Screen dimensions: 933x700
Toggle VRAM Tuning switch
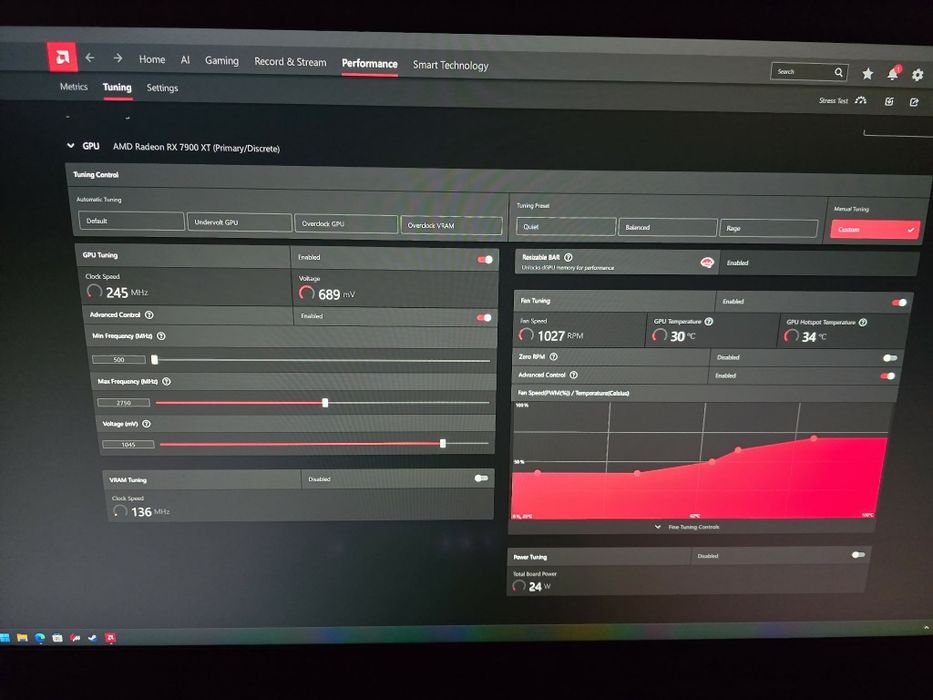coord(481,479)
